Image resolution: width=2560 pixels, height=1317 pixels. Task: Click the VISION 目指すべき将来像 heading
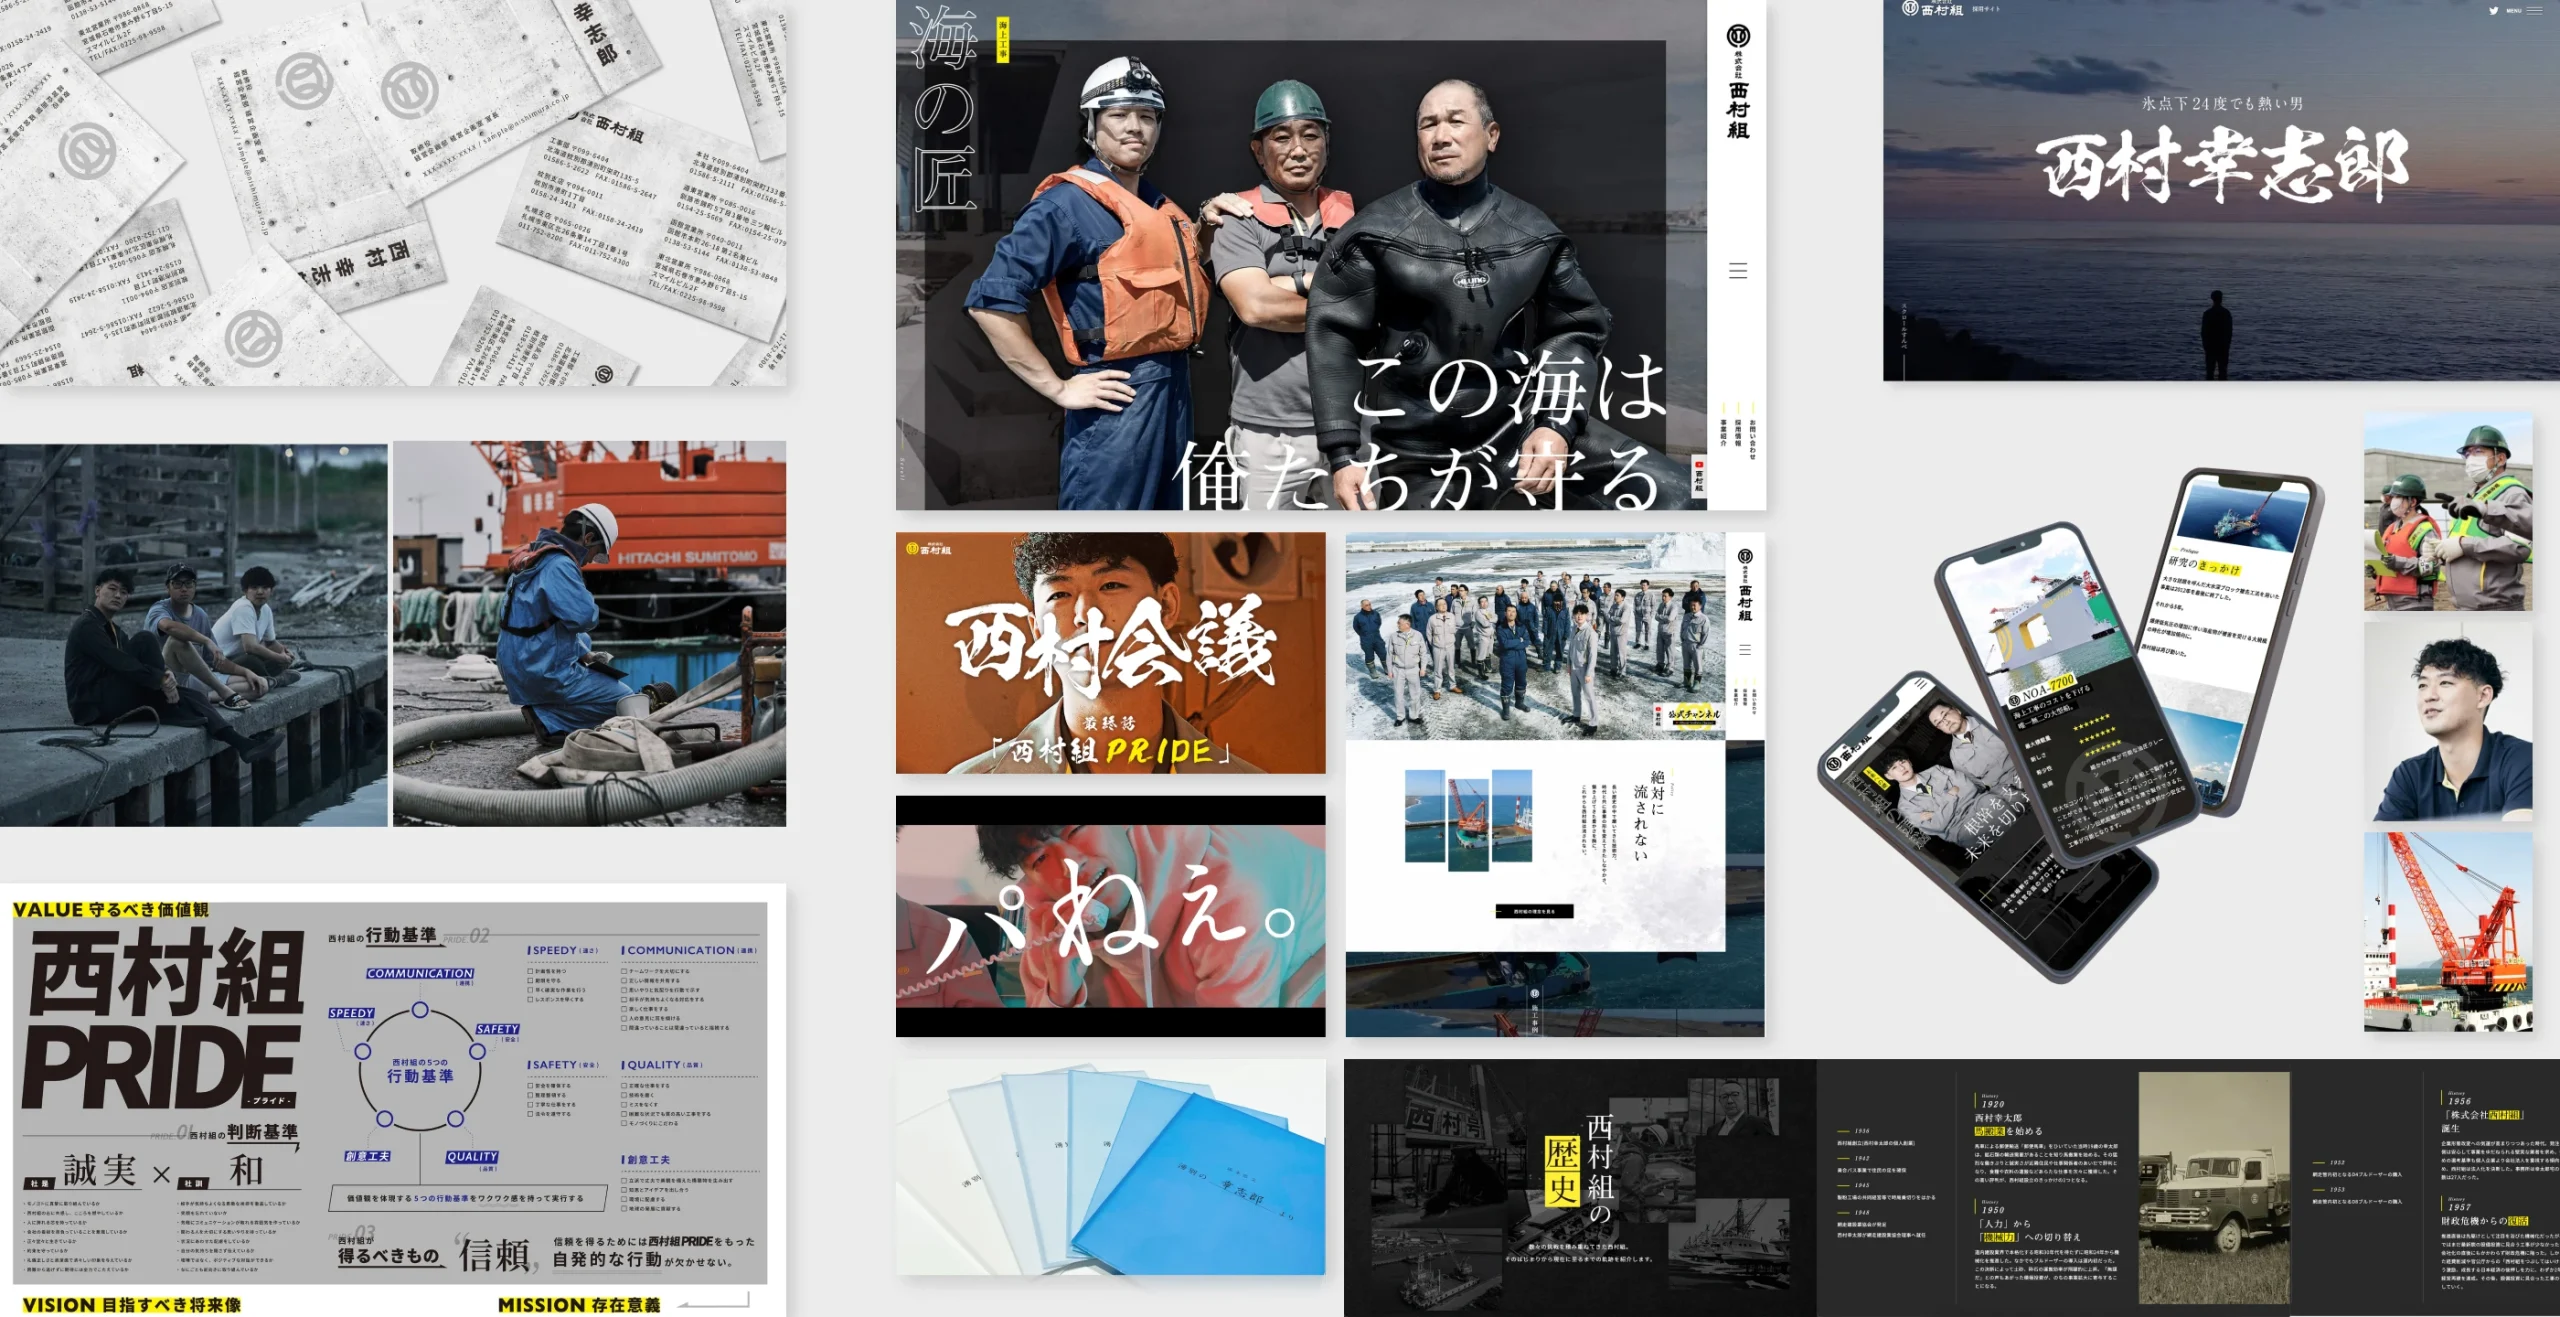click(131, 1305)
